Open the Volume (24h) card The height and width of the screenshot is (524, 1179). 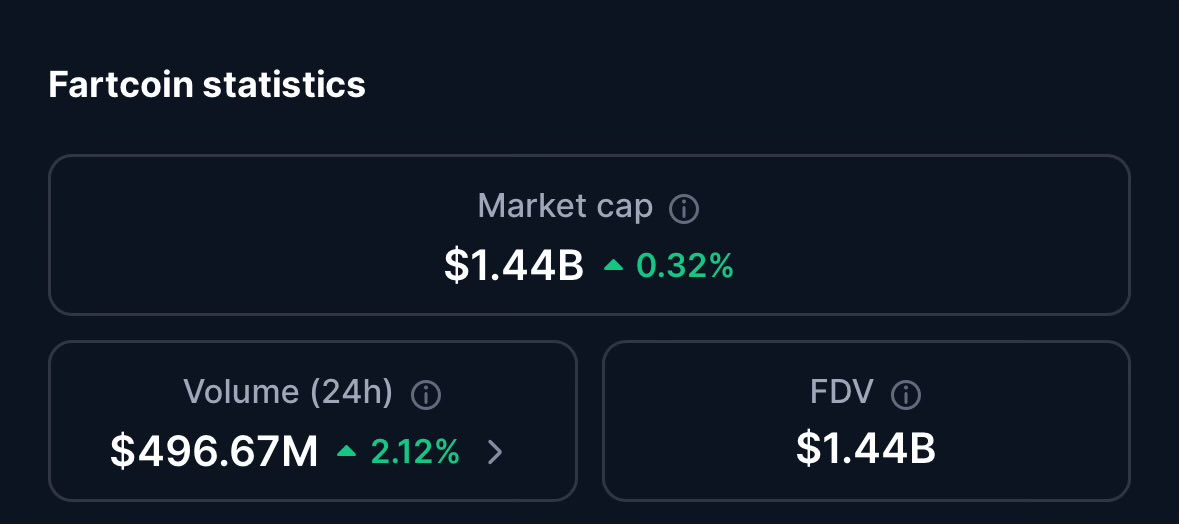tap(313, 421)
